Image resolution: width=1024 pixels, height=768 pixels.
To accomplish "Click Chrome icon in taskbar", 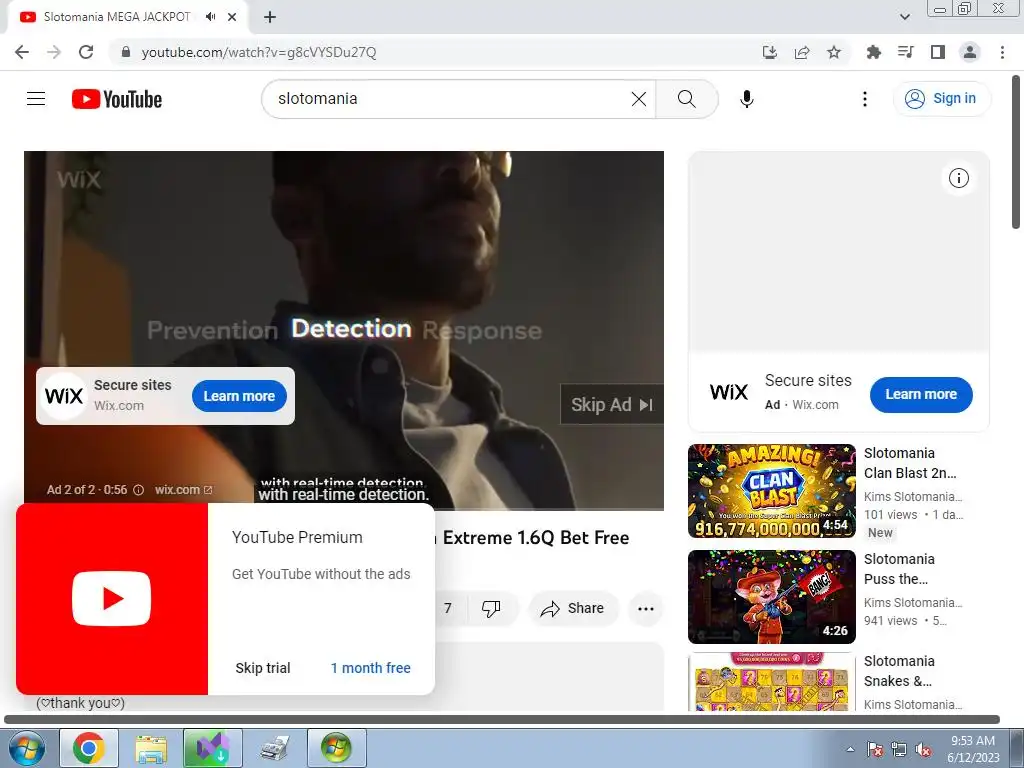I will click(89, 748).
